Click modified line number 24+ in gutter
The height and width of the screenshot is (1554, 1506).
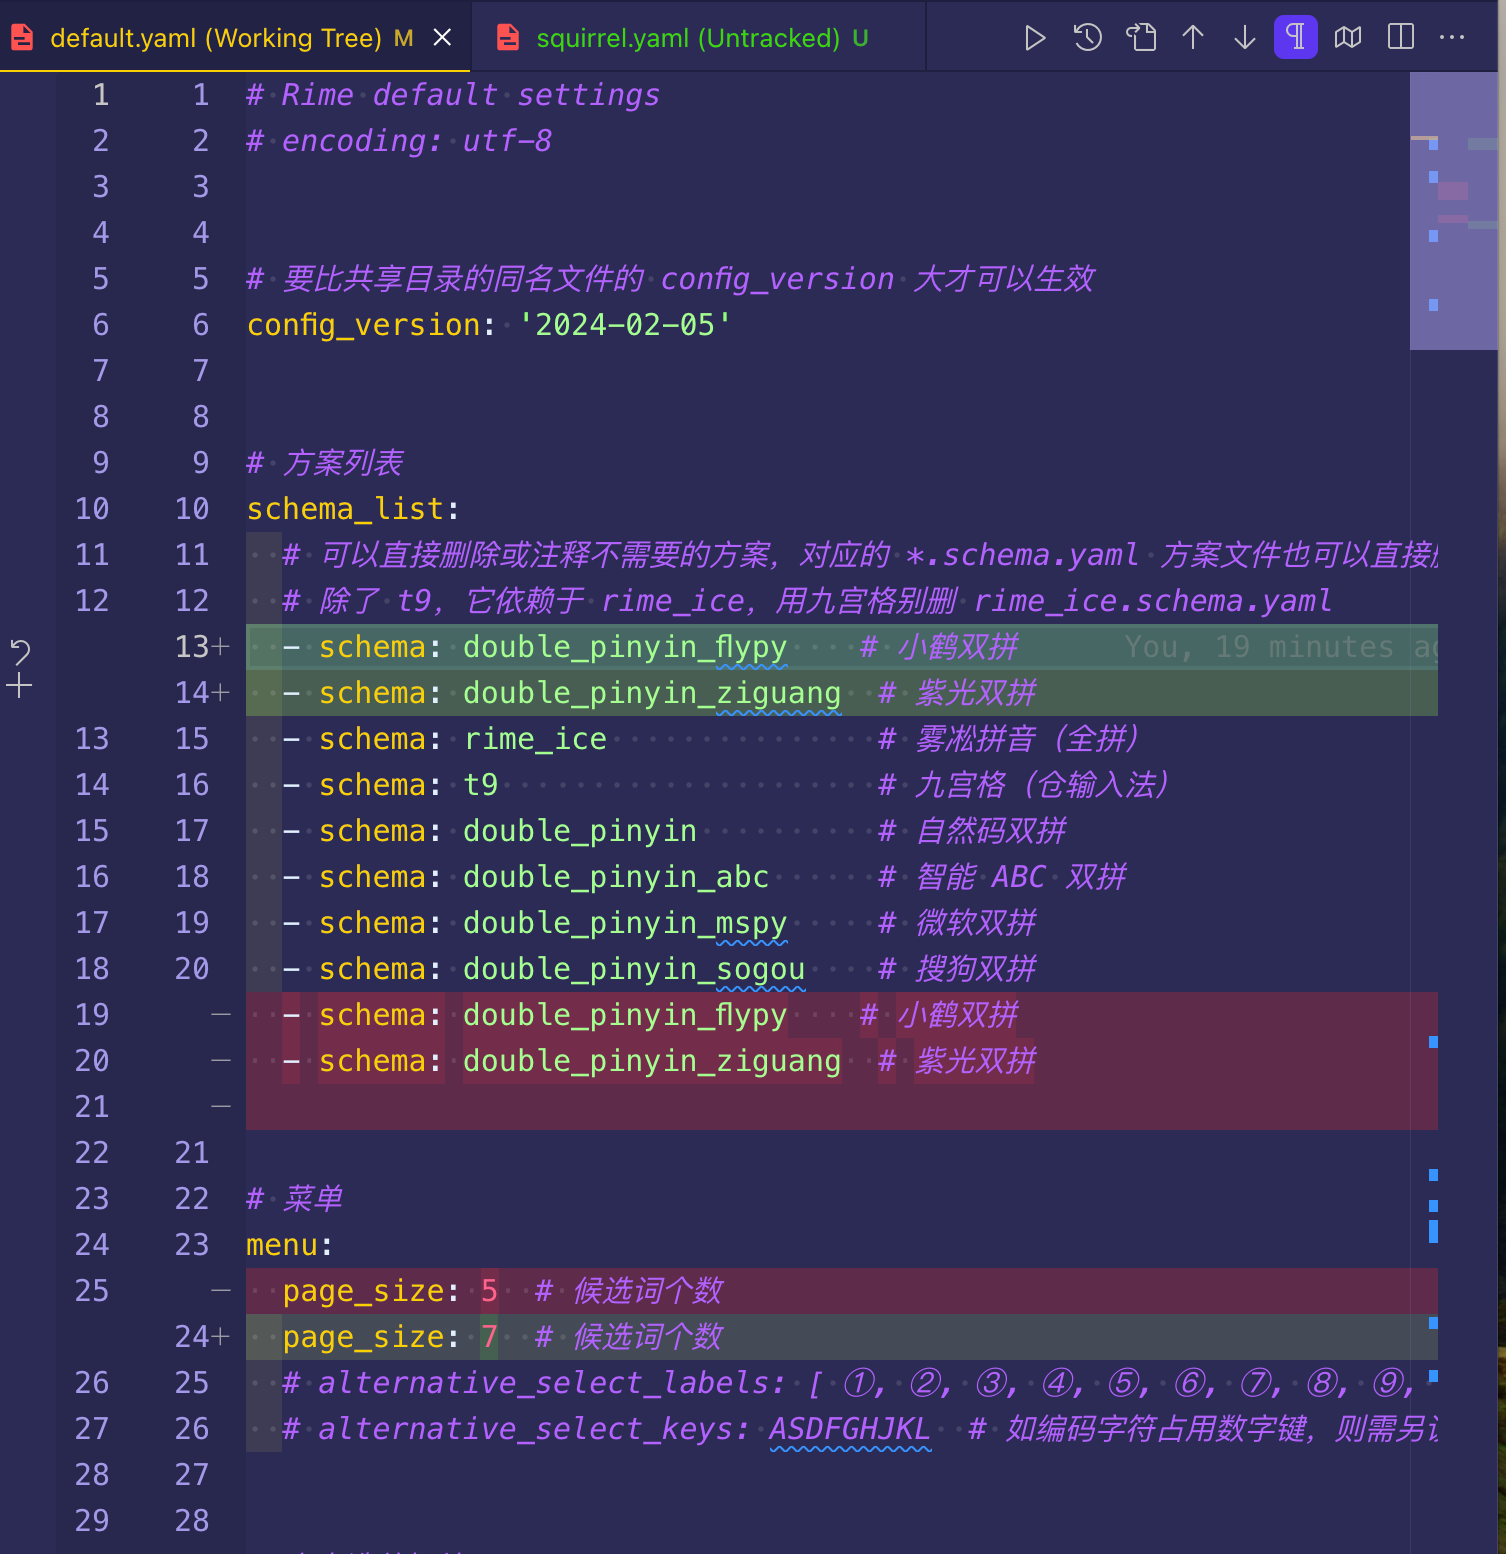click(x=201, y=1337)
